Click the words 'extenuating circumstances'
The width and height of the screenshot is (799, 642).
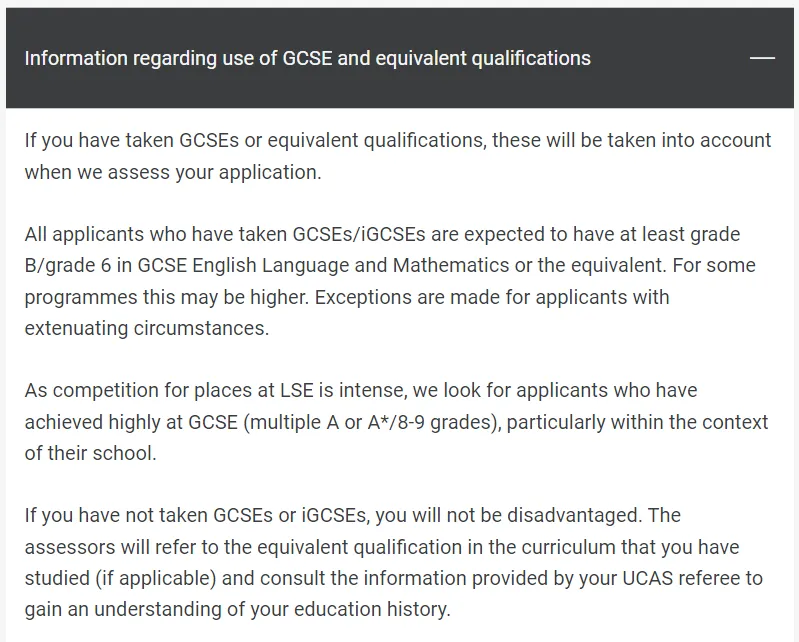pos(147,328)
